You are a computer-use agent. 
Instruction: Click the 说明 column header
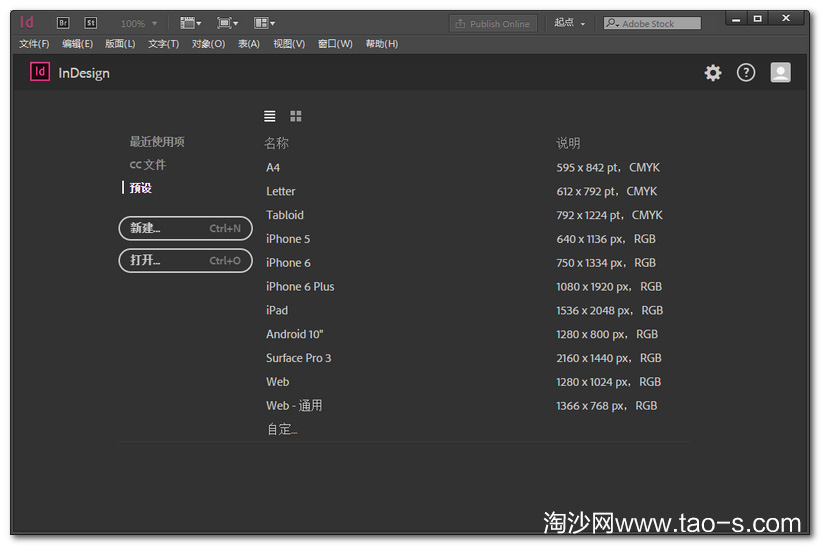click(568, 143)
